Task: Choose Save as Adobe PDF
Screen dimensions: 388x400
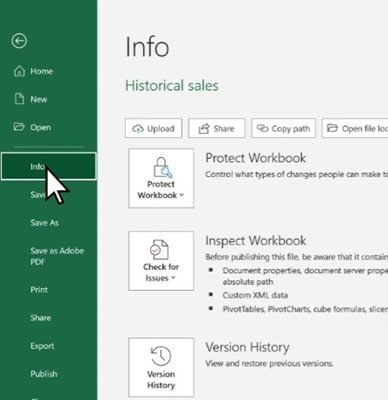Action: tap(57, 256)
